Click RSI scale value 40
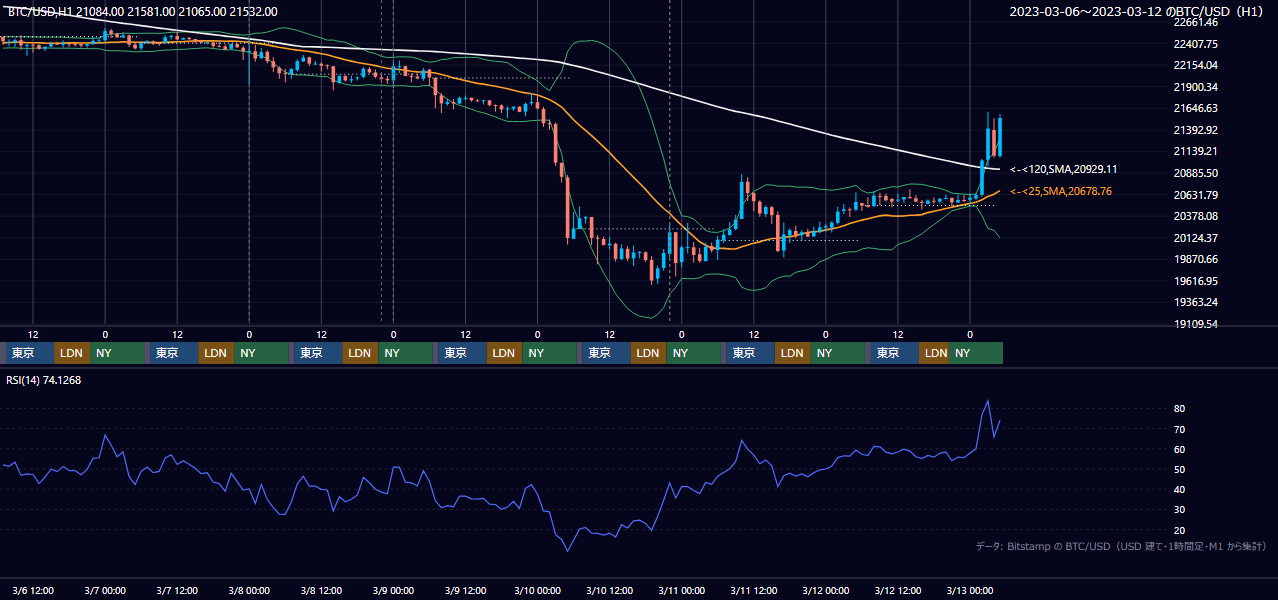Image resolution: width=1278 pixels, height=600 pixels. [1179, 489]
